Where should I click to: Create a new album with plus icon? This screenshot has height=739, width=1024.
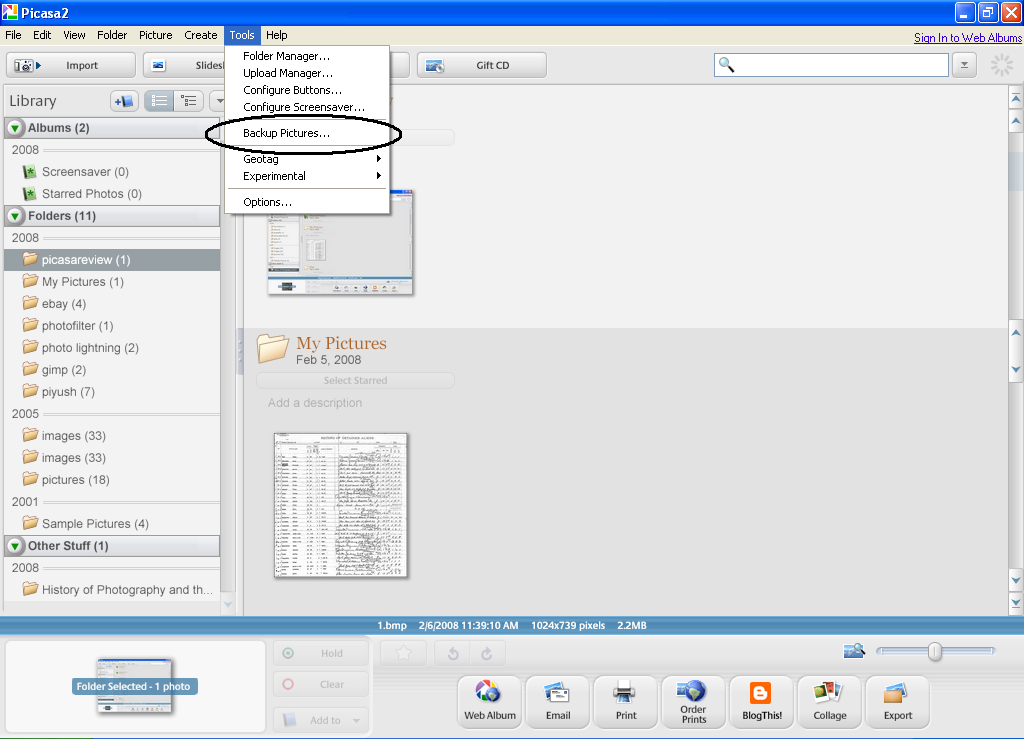tap(124, 101)
